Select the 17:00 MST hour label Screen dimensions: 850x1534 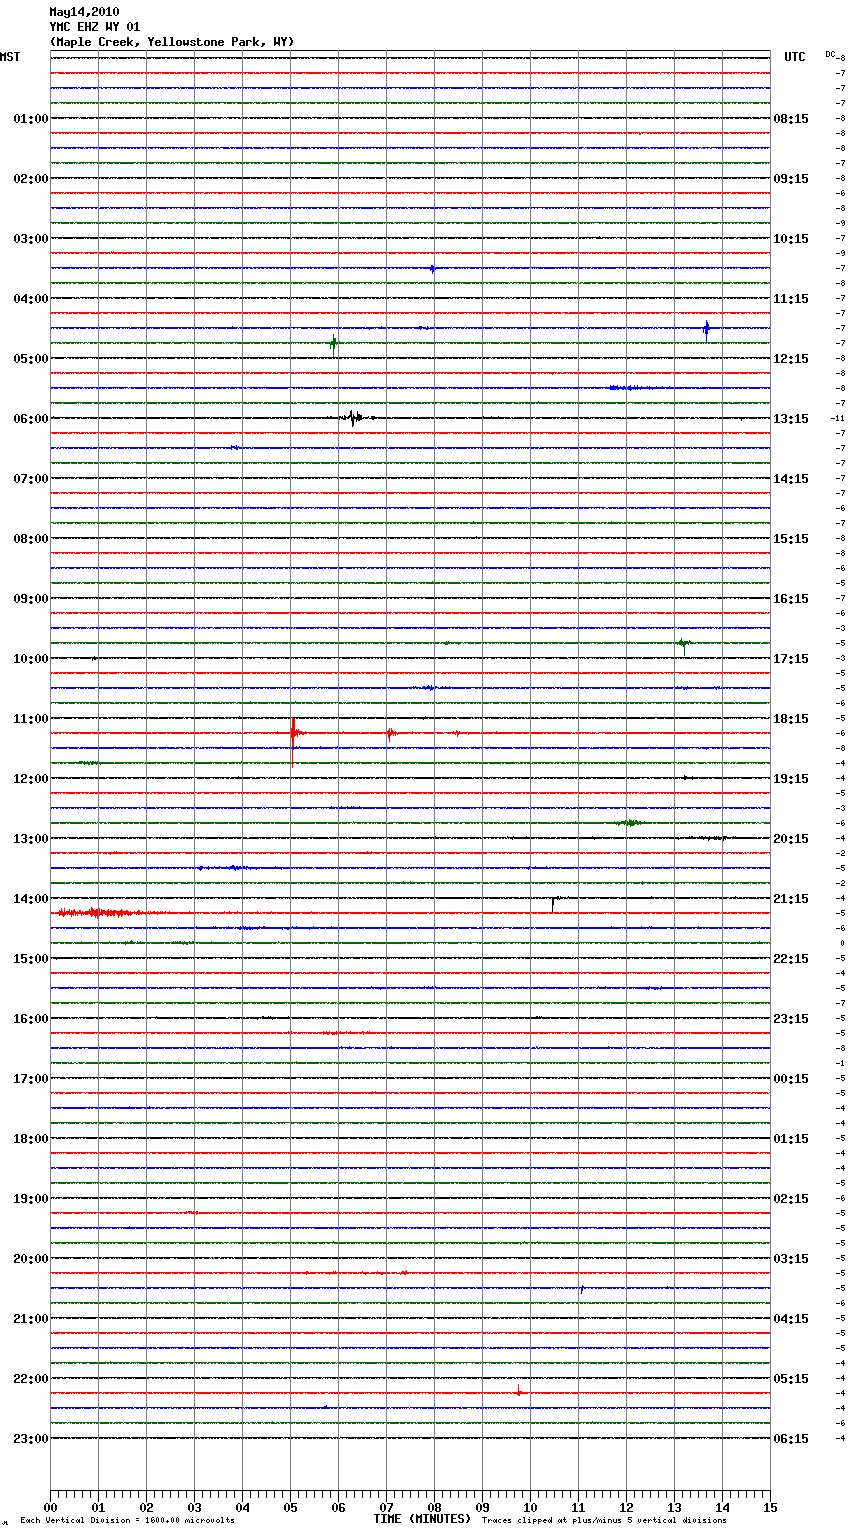point(31,1078)
